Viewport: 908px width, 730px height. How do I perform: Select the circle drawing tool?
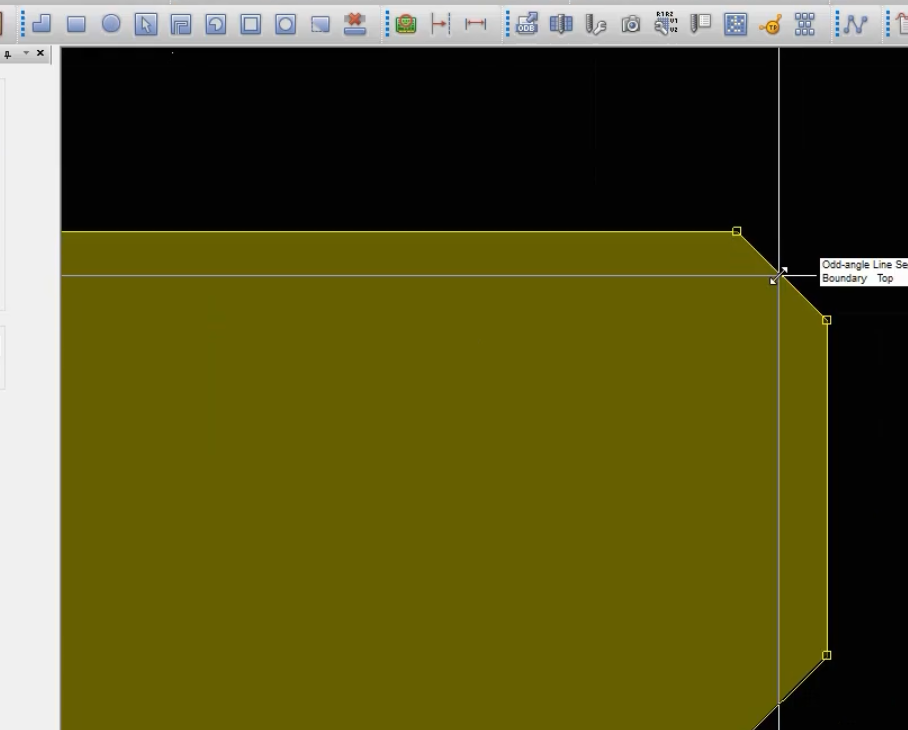click(x=111, y=24)
